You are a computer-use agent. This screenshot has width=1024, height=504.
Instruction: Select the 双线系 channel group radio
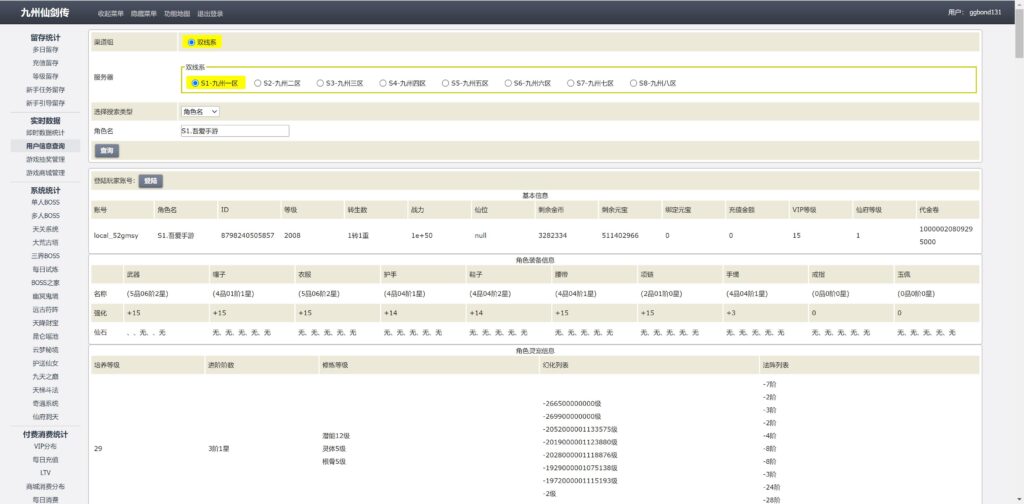(191, 42)
